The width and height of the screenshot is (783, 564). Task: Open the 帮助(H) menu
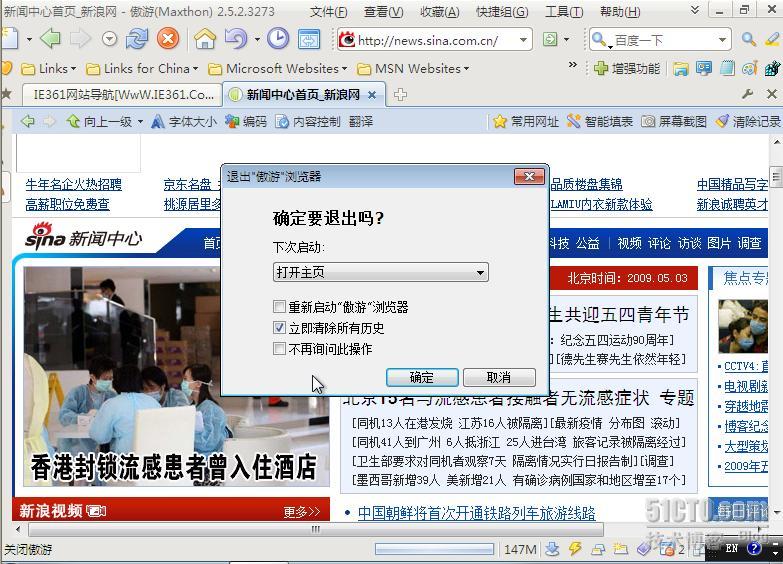[x=620, y=11]
